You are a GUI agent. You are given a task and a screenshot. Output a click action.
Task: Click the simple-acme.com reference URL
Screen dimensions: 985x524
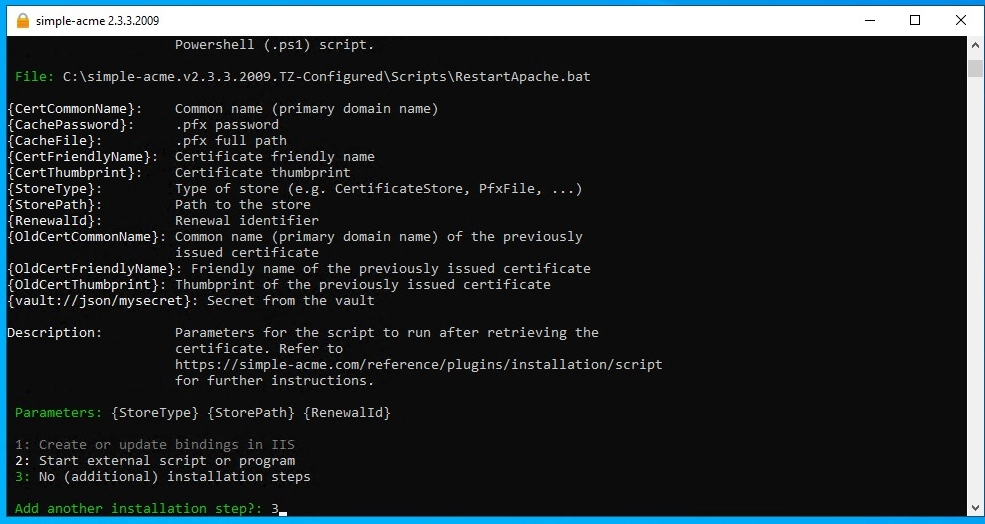418,365
